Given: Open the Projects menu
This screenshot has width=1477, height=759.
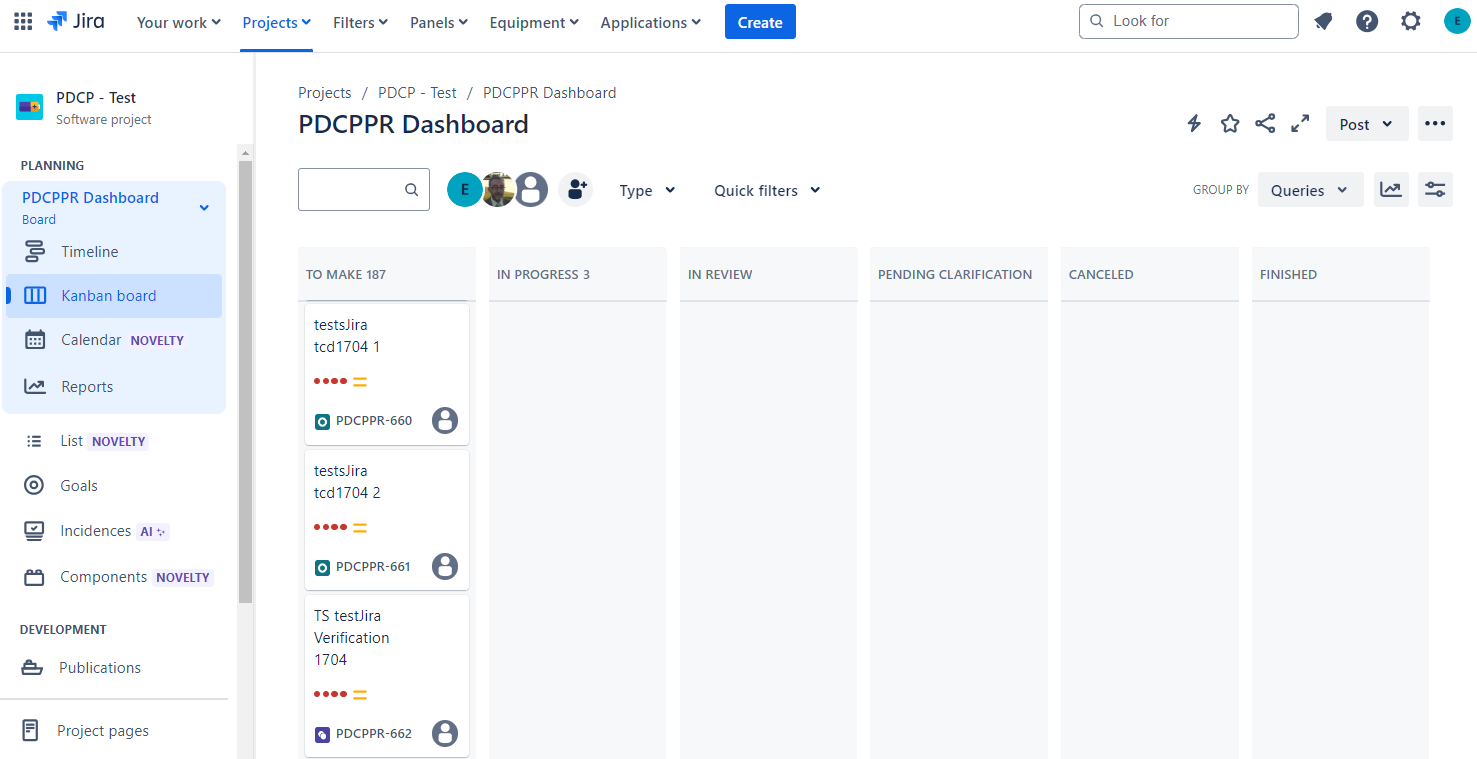Looking at the screenshot, I should tap(276, 21).
